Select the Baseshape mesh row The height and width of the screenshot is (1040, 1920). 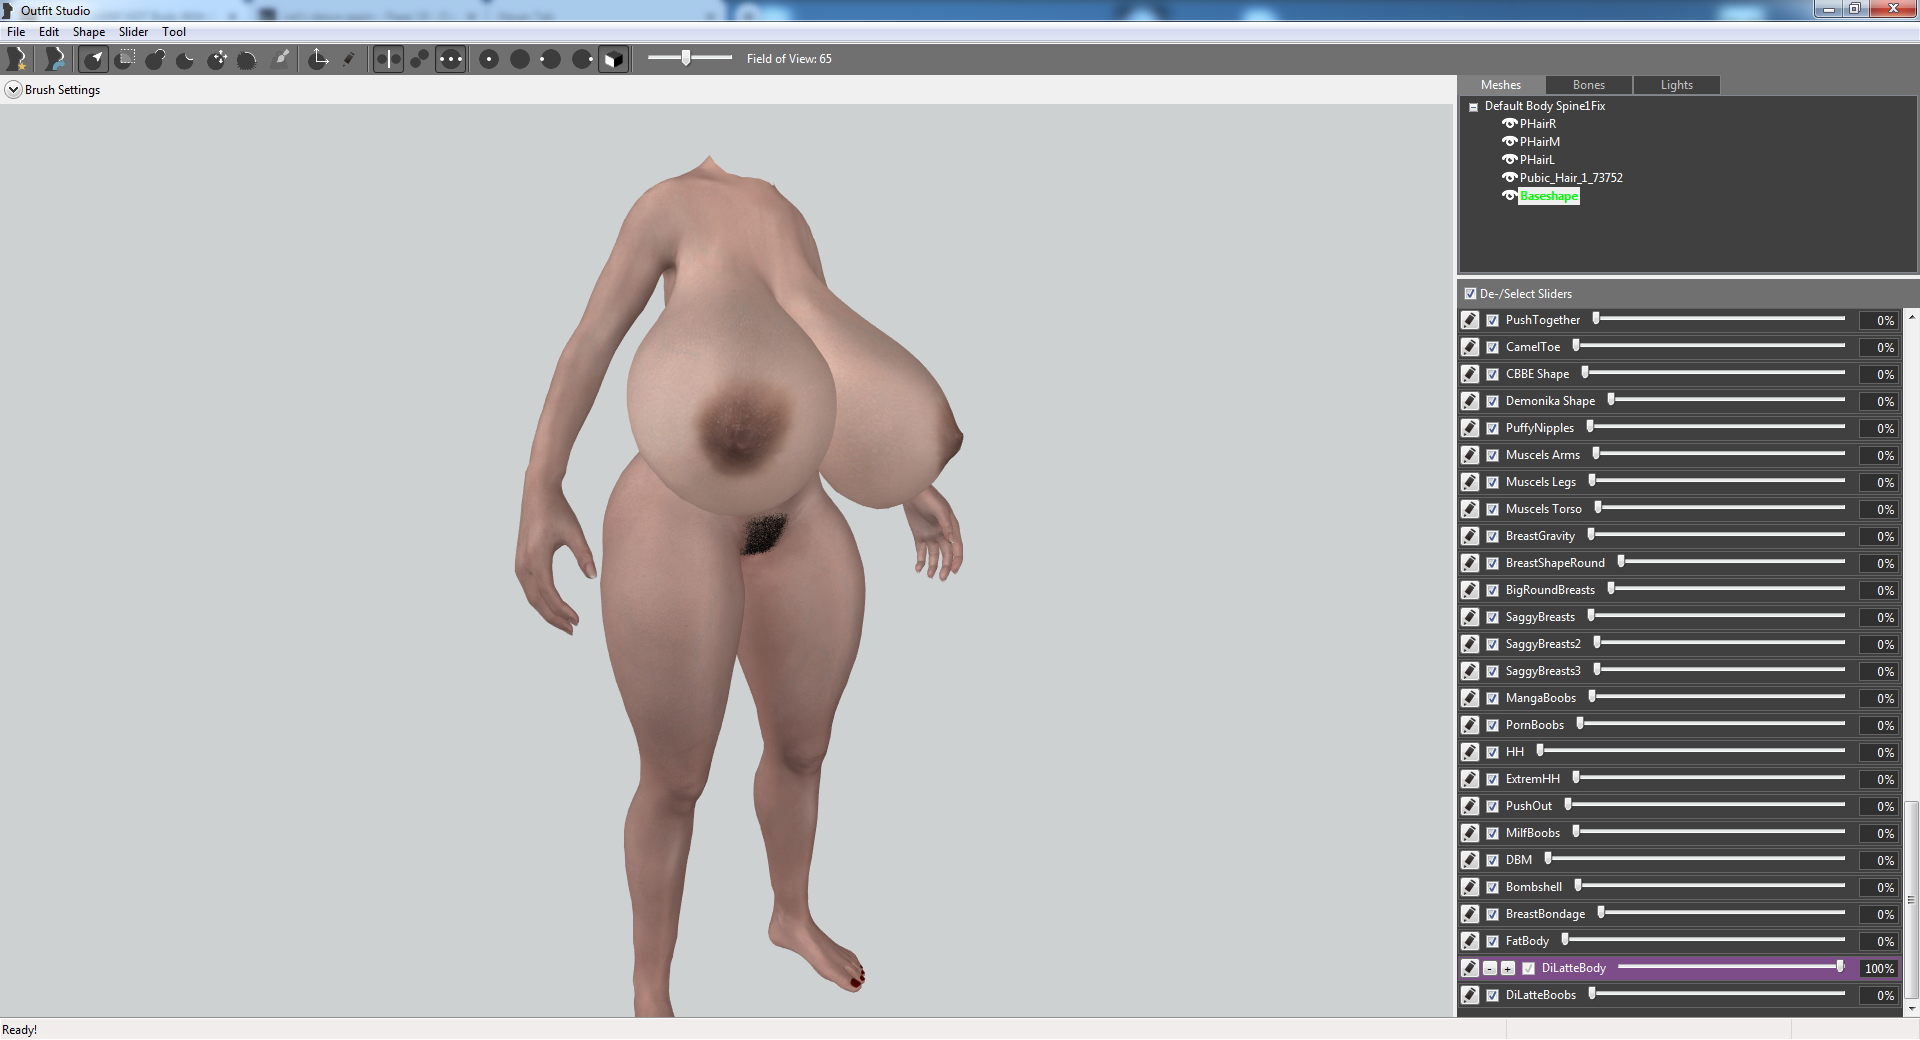1549,196
